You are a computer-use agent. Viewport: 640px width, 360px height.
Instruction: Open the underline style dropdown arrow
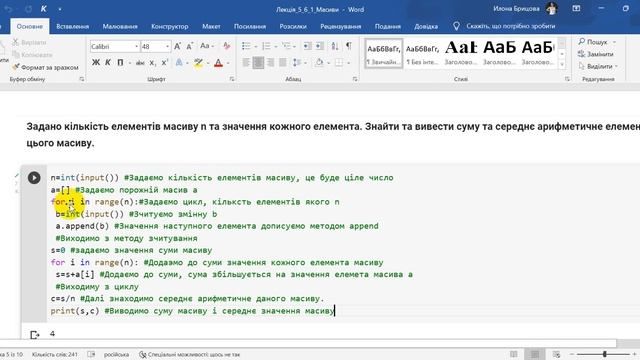(x=129, y=63)
